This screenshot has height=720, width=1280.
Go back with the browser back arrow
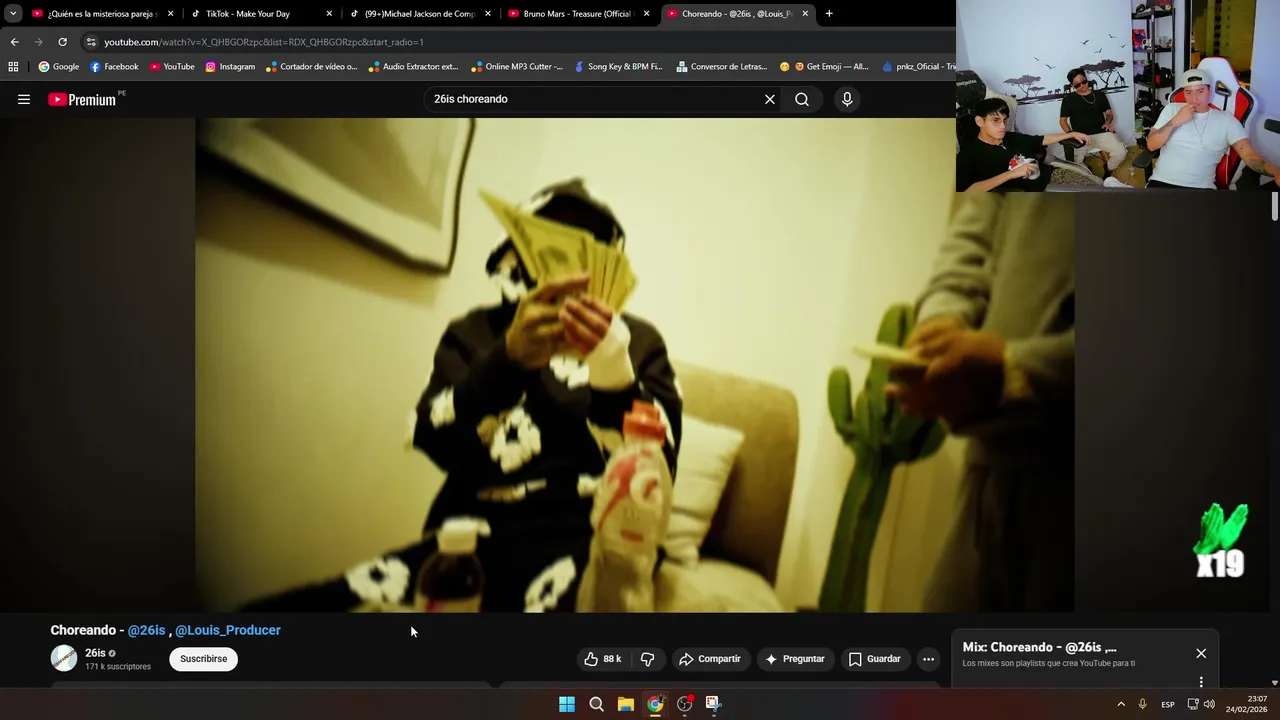pyautogui.click(x=14, y=42)
